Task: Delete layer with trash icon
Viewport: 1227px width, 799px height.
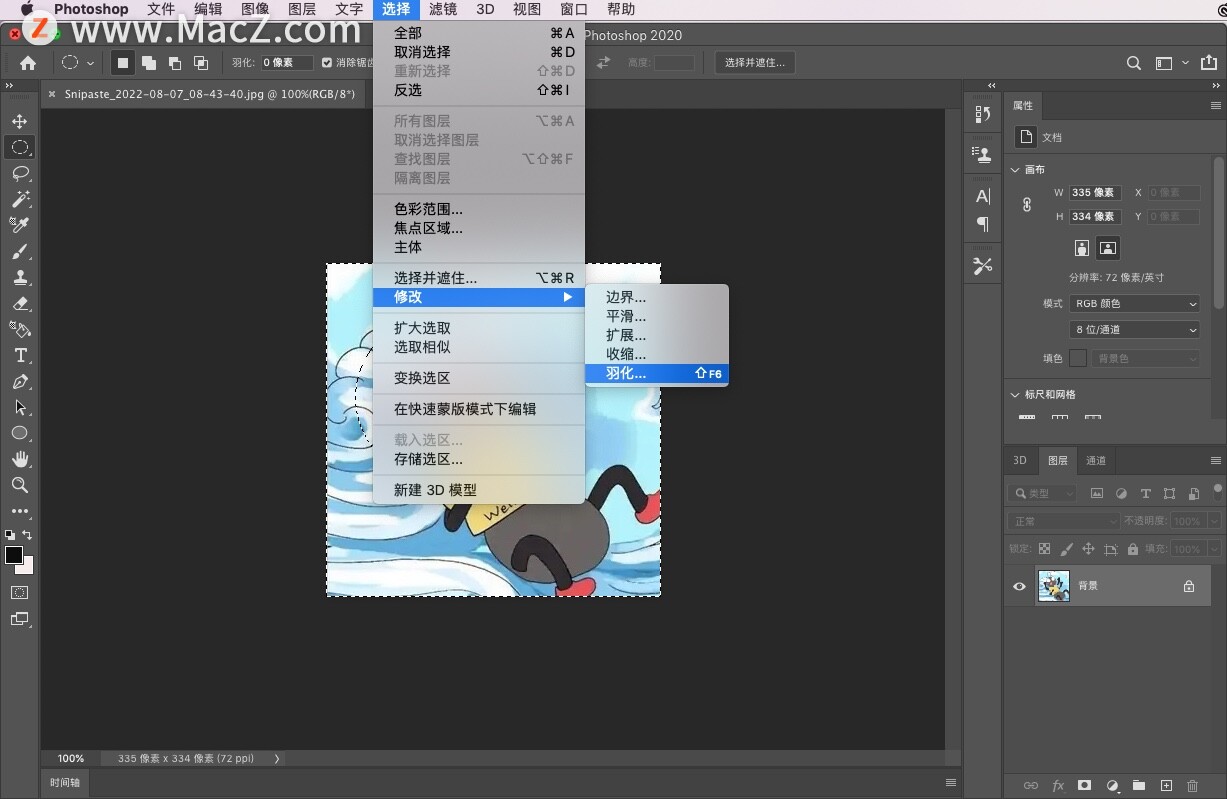Action: tap(1192, 786)
